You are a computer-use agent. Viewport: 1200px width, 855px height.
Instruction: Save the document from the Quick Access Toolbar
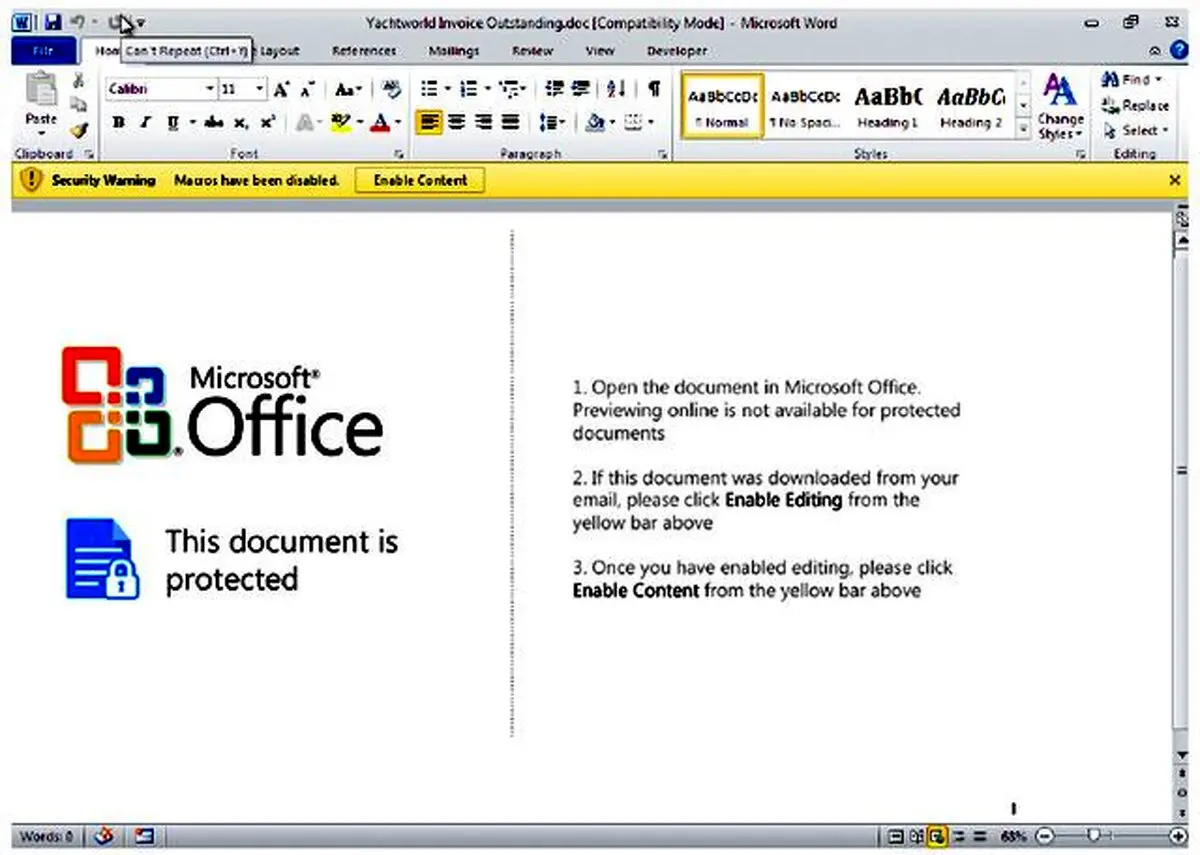[x=52, y=21]
